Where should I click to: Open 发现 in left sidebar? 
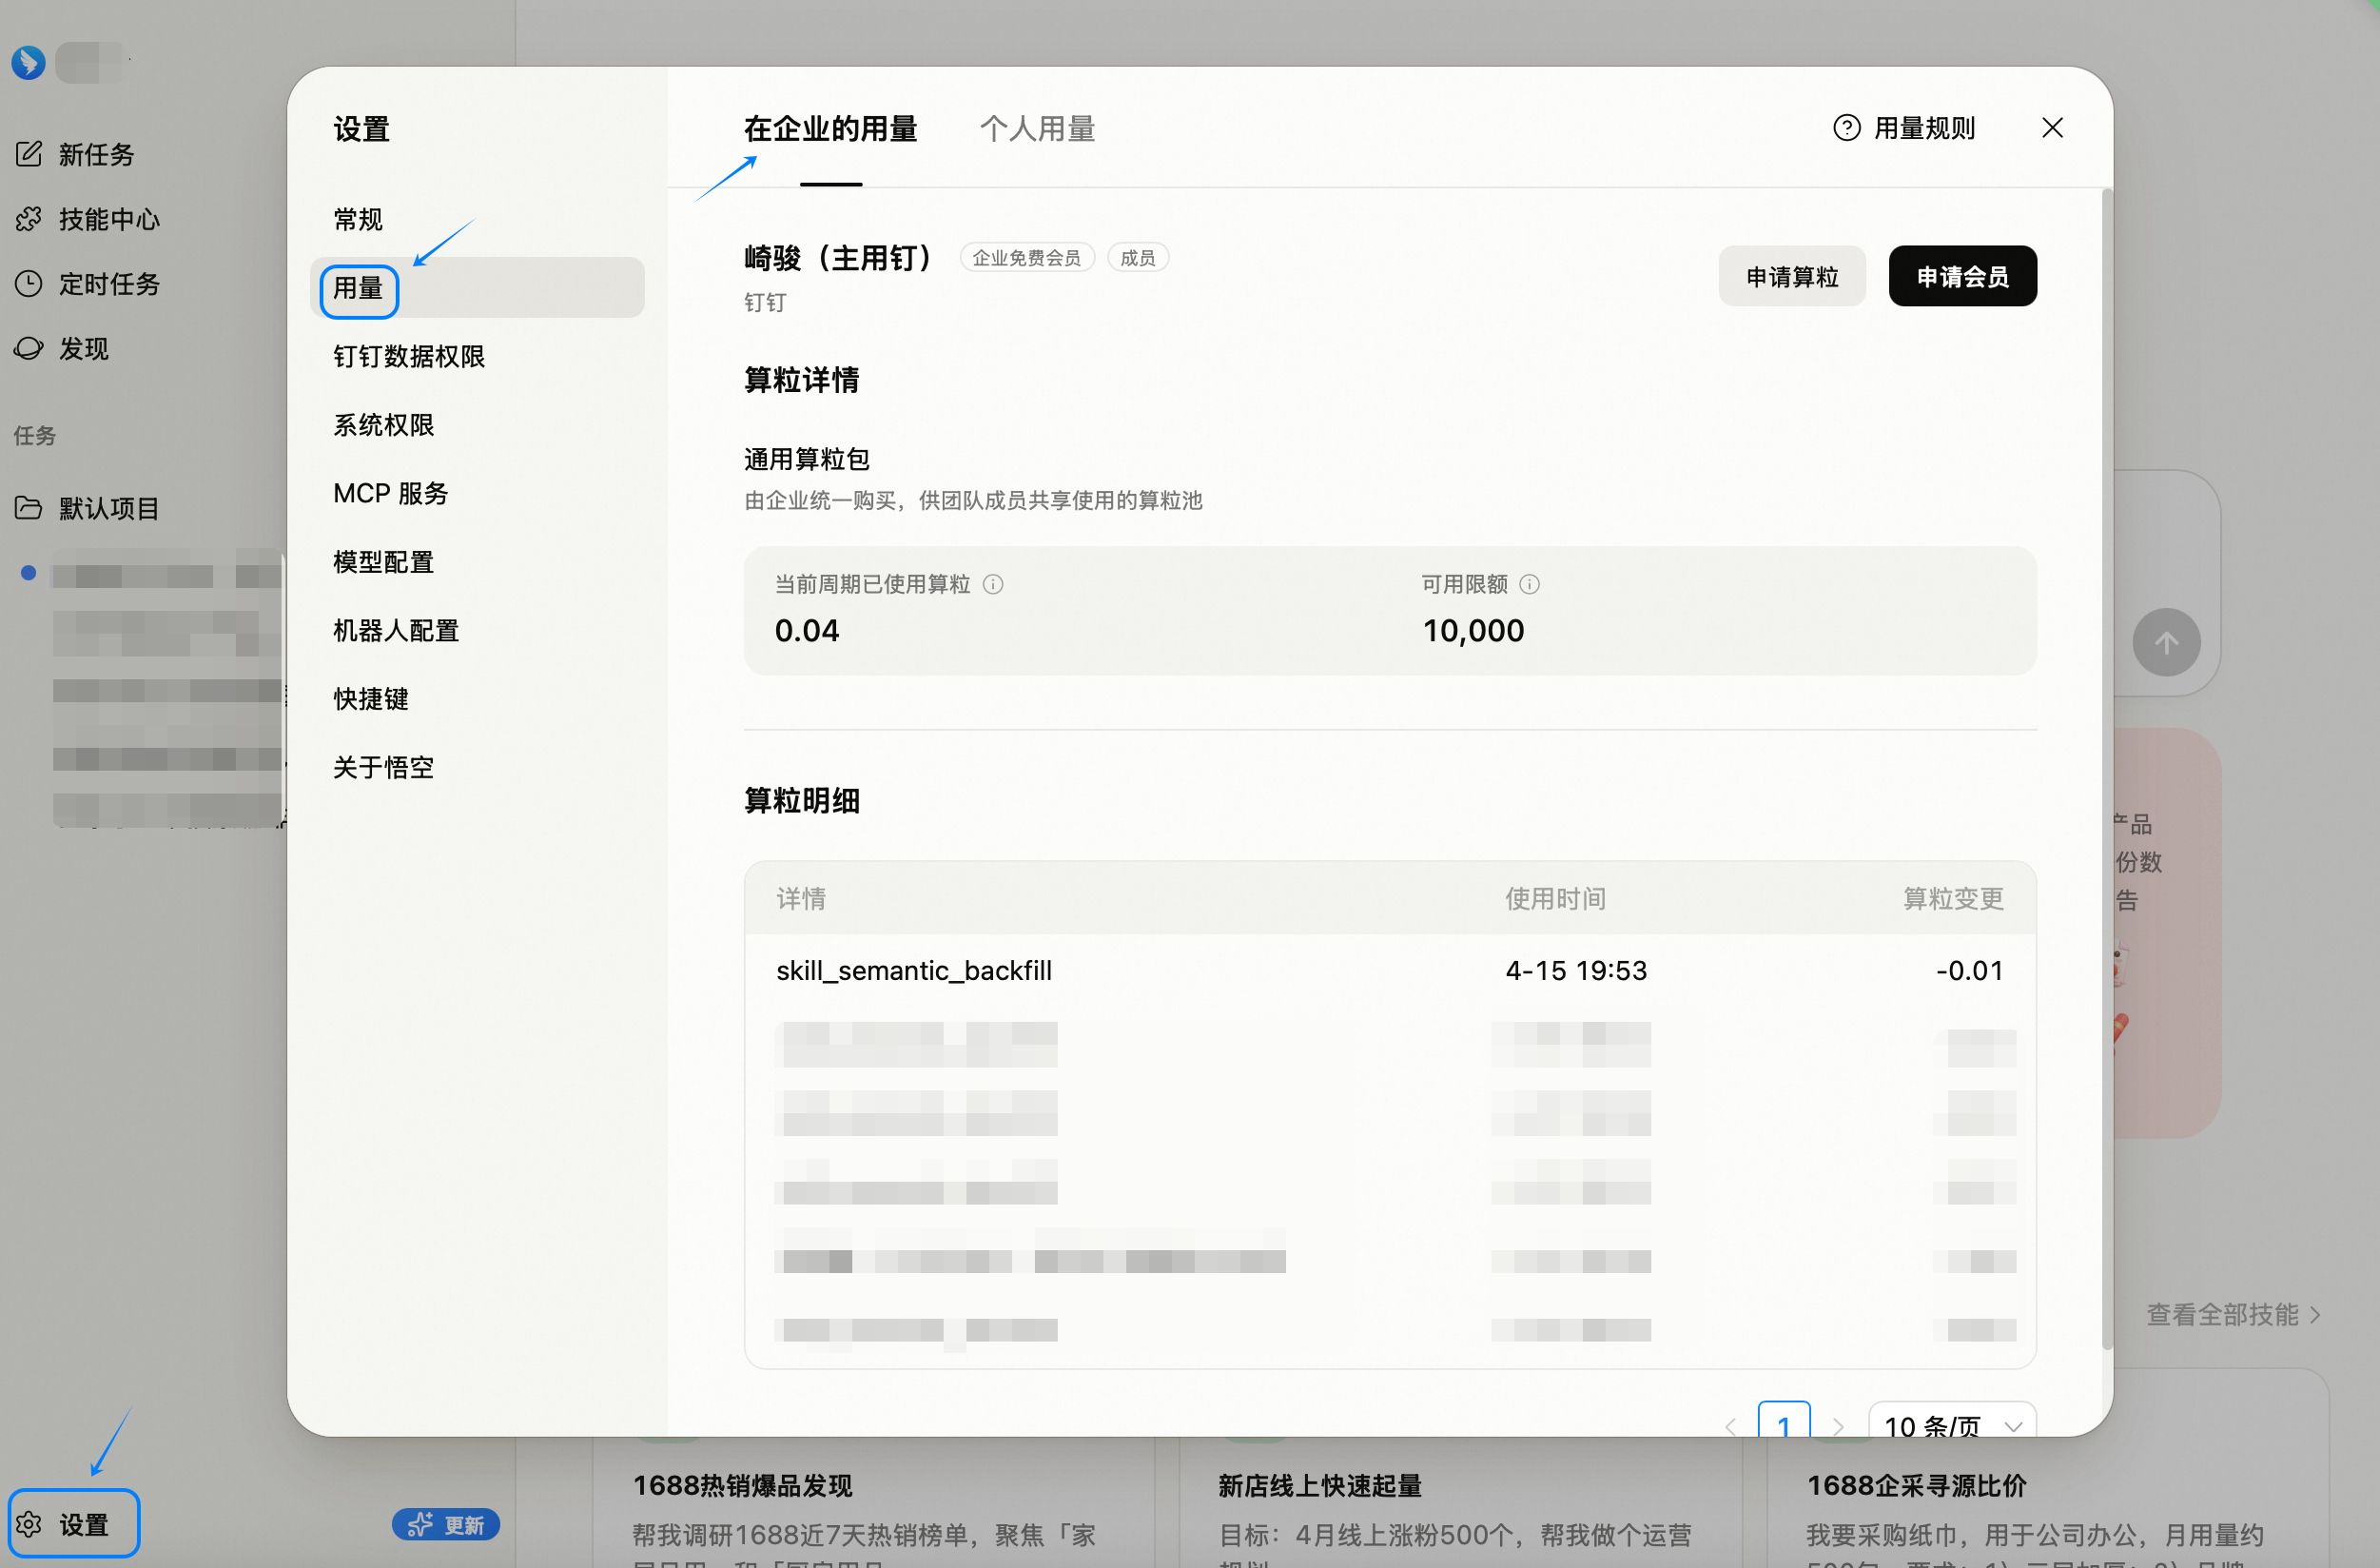click(x=84, y=348)
